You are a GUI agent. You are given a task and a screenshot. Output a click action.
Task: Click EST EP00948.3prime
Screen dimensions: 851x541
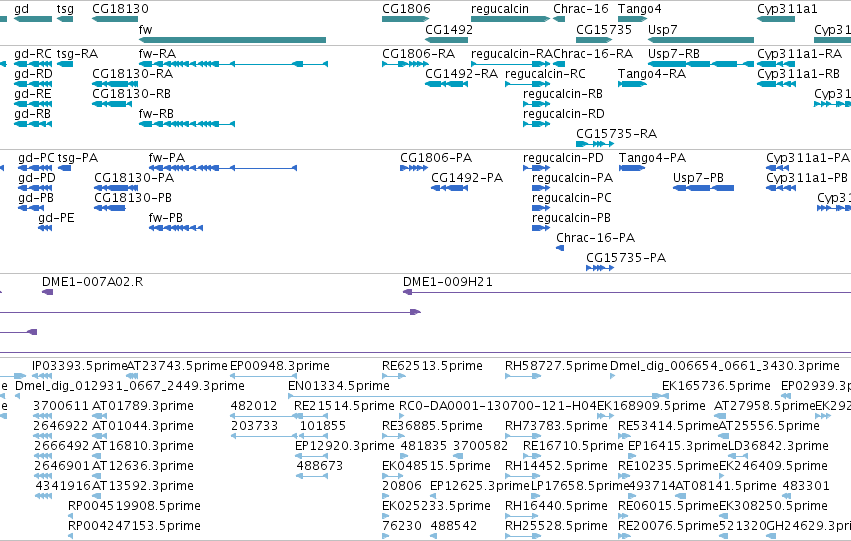point(280,366)
